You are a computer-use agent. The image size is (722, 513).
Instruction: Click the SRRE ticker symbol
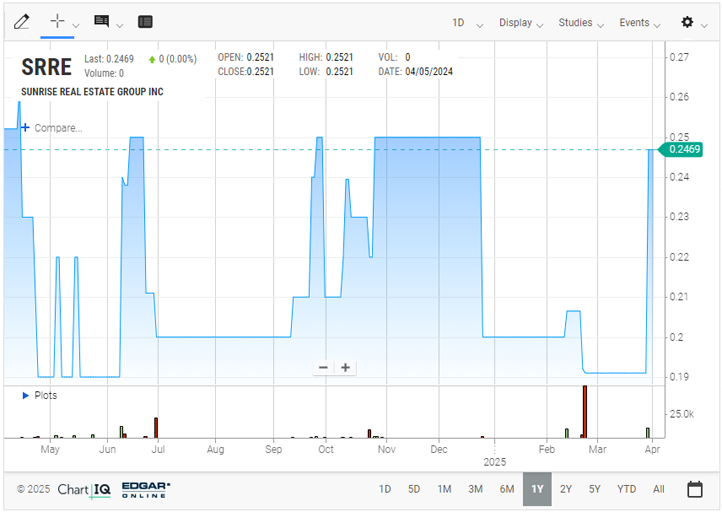pos(46,67)
